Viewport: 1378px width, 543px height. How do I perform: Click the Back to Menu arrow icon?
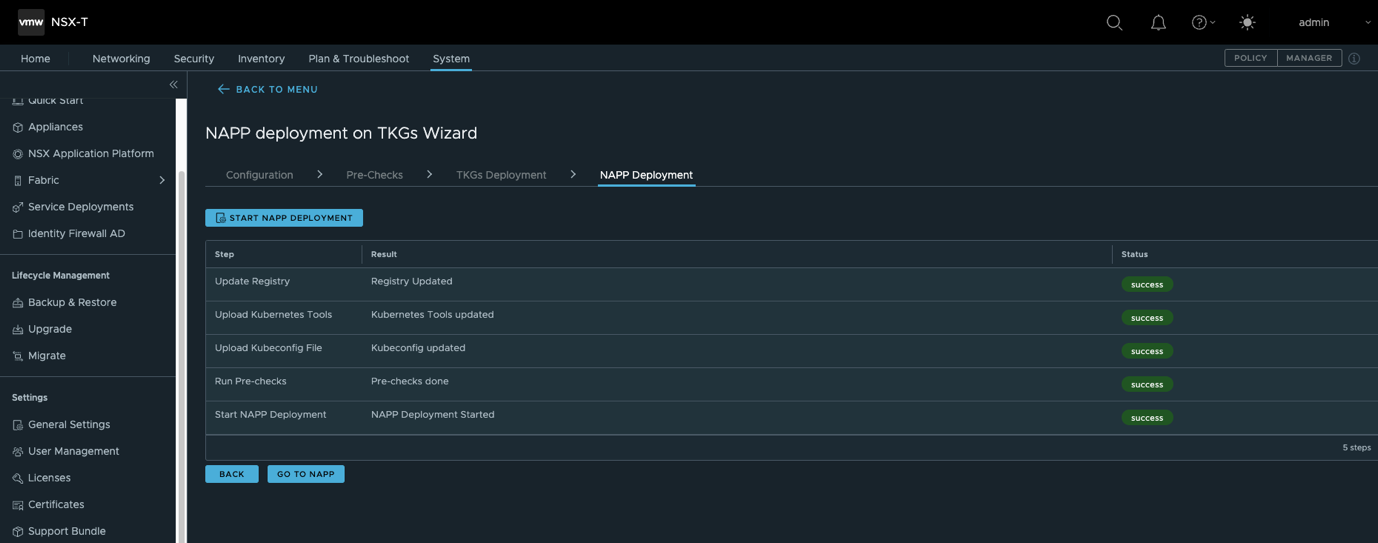click(x=223, y=89)
